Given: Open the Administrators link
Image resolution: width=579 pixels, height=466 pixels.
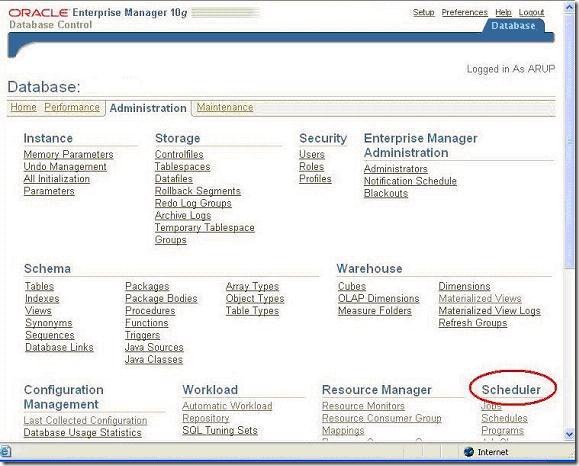Looking at the screenshot, I should [395, 169].
